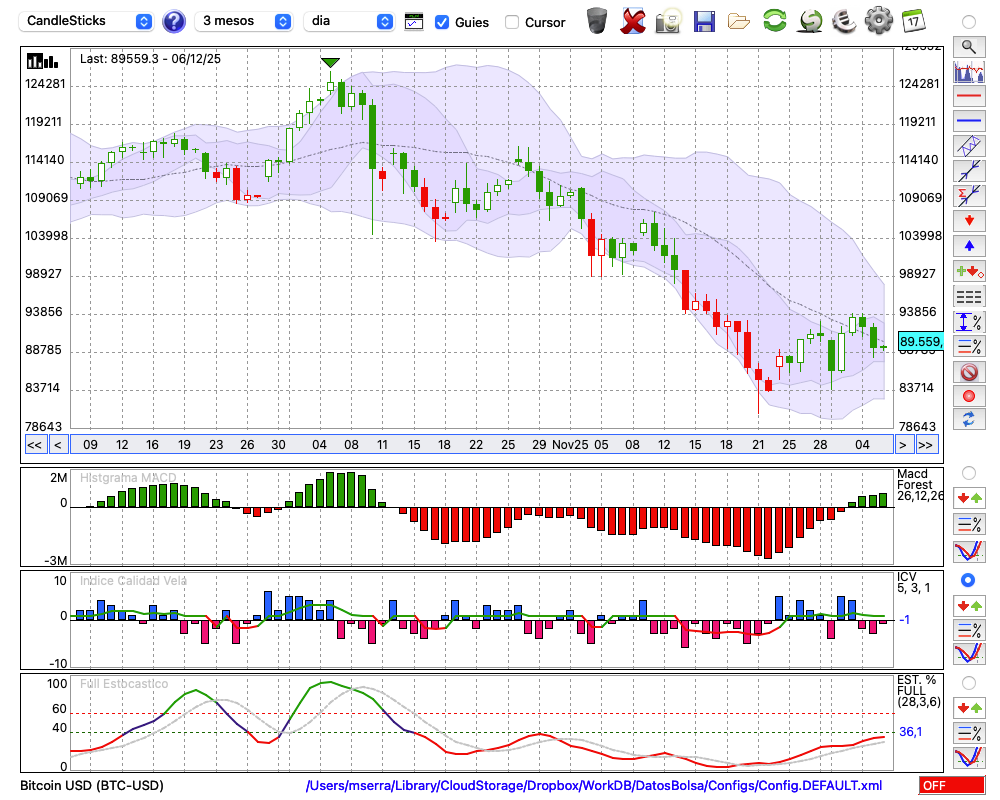
Task: Enable the Cursor checkbox
Action: 512,22
